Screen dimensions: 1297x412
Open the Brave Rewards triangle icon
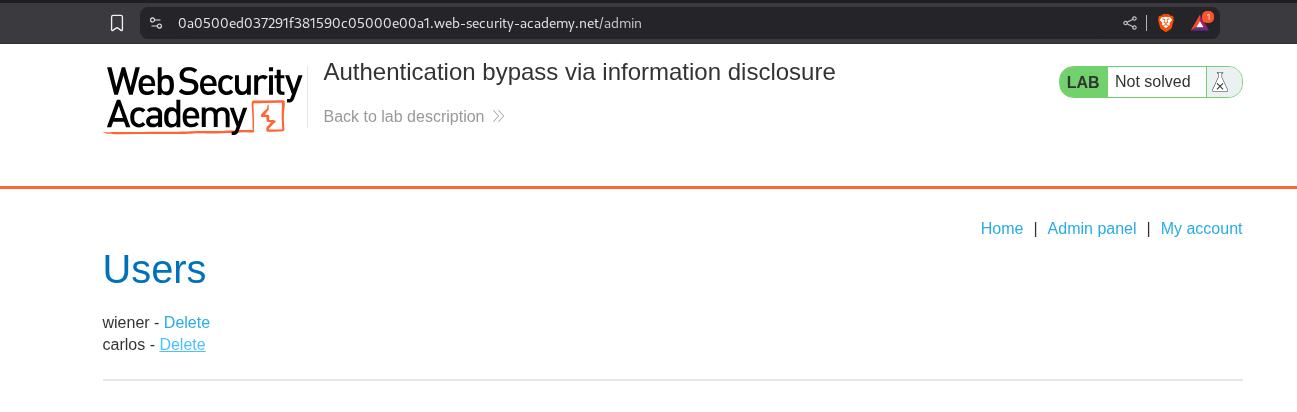click(1199, 23)
